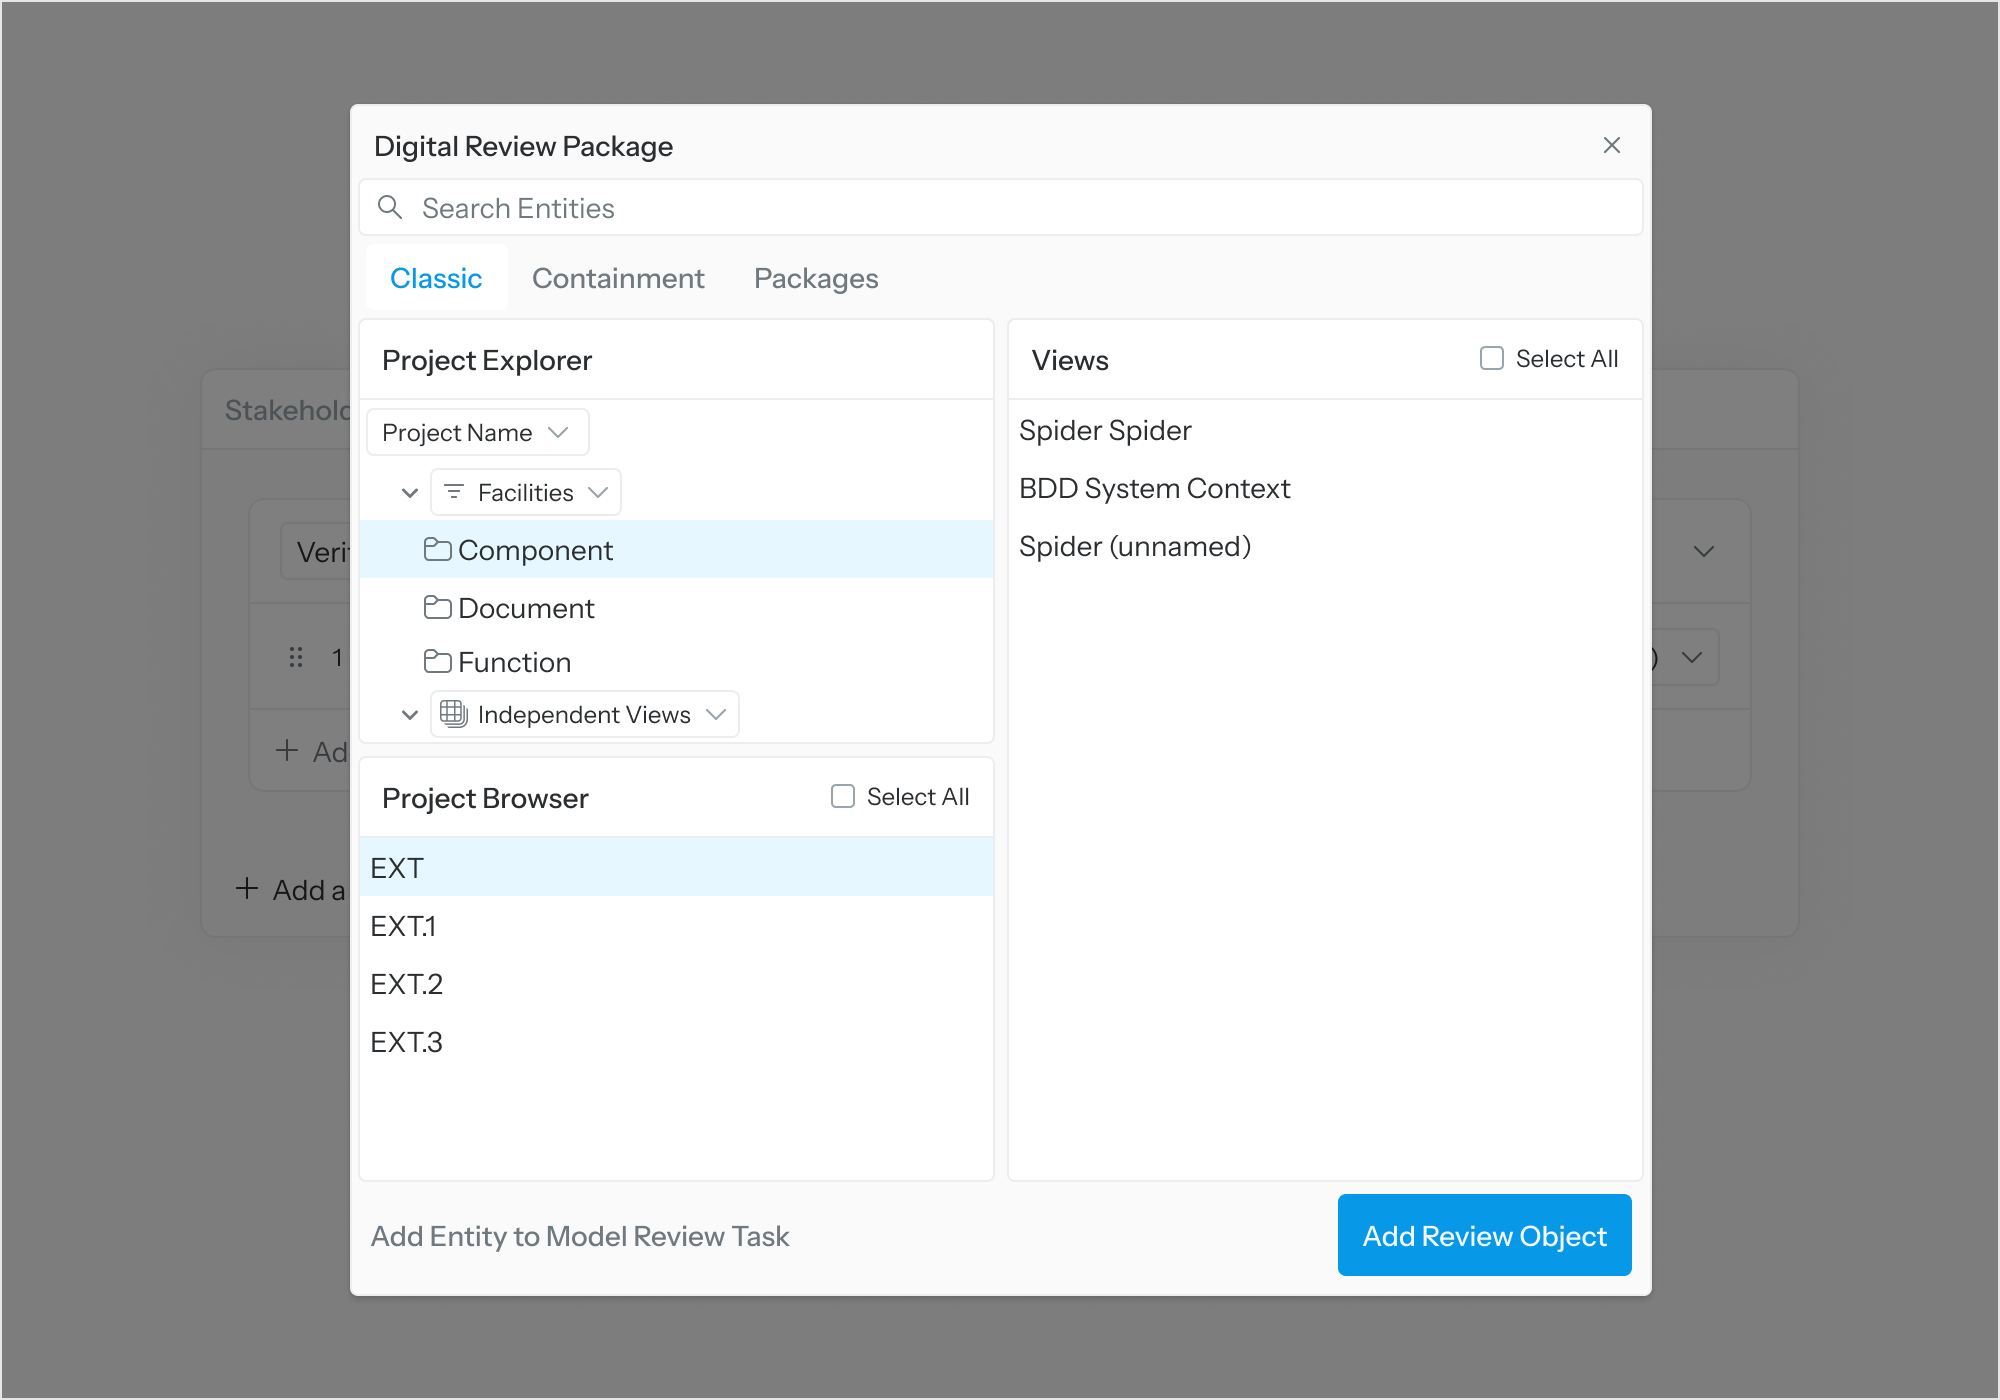The height and width of the screenshot is (1400, 2000).
Task: Focus the Search Entities field
Action: coord(1000,208)
